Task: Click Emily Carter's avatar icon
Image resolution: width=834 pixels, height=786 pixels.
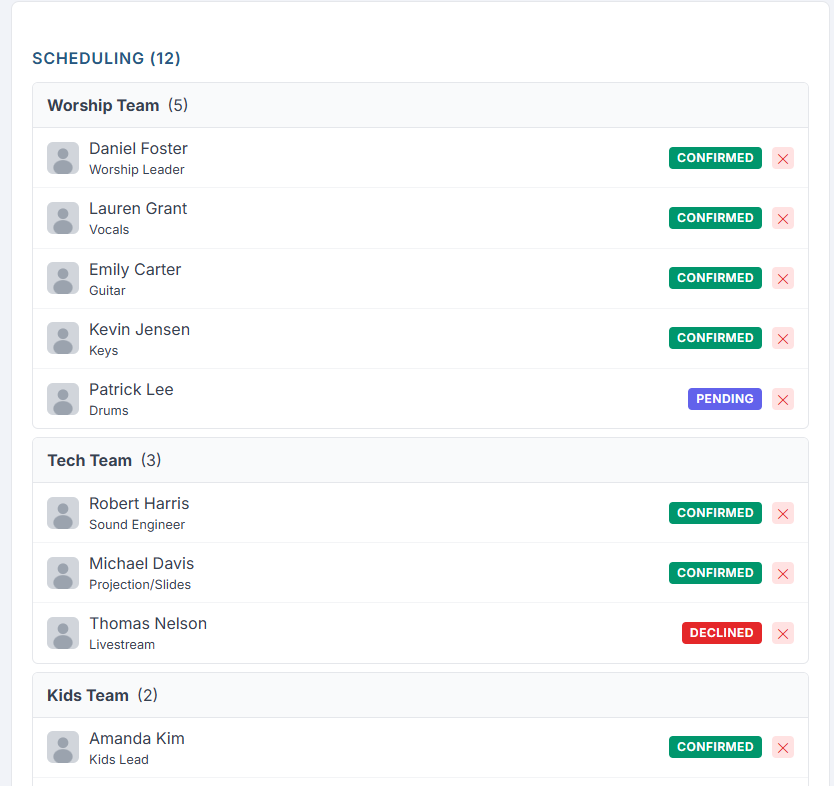Action: pos(62,278)
